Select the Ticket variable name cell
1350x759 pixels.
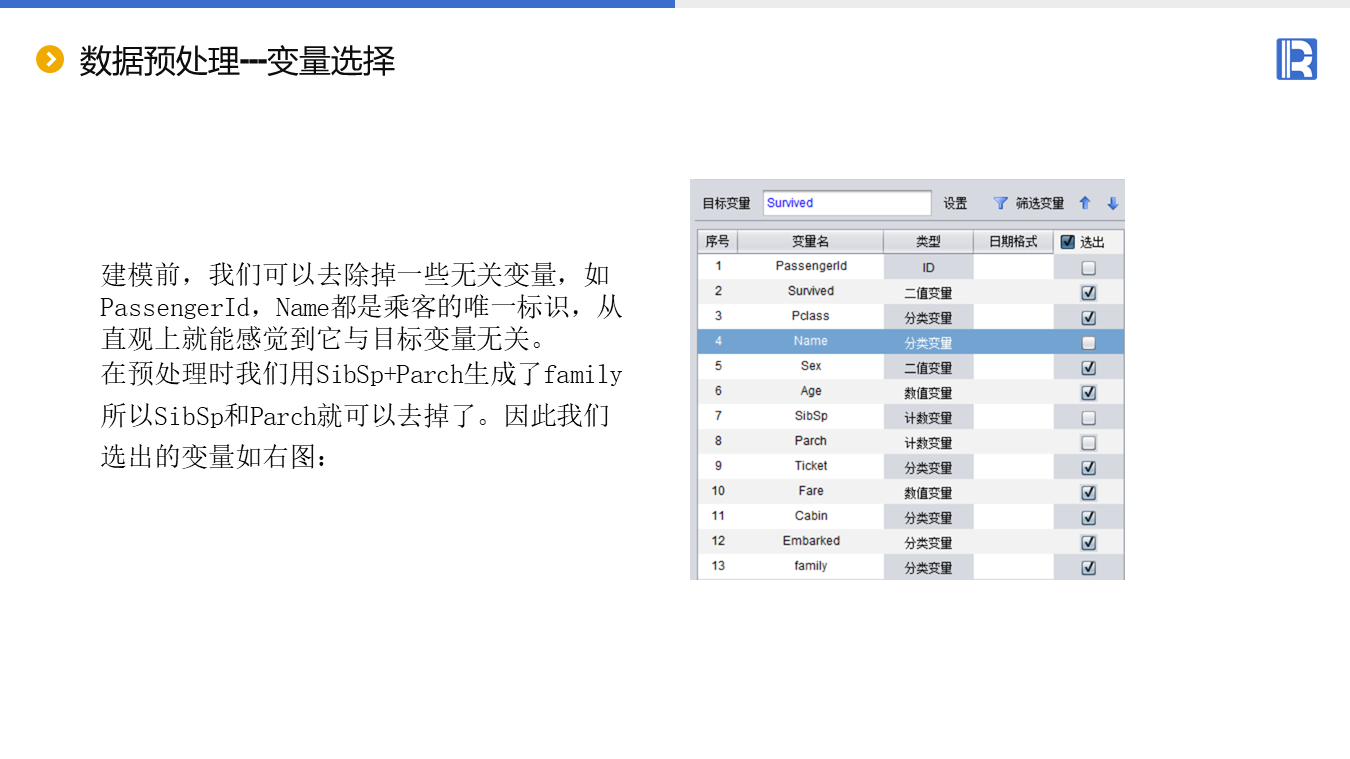(x=811, y=467)
